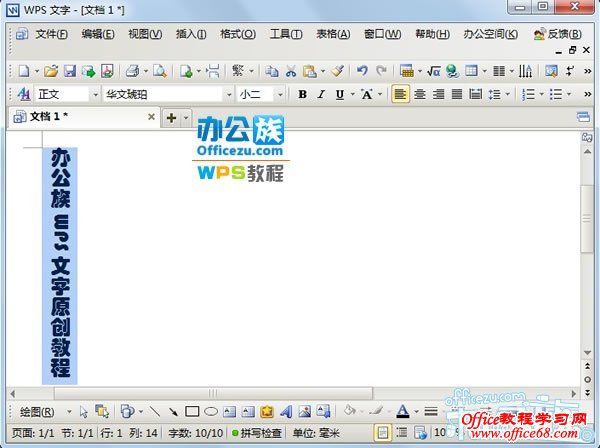The image size is (600, 448).
Task: Open the 办公空间(K) menu
Action: [x=491, y=34]
